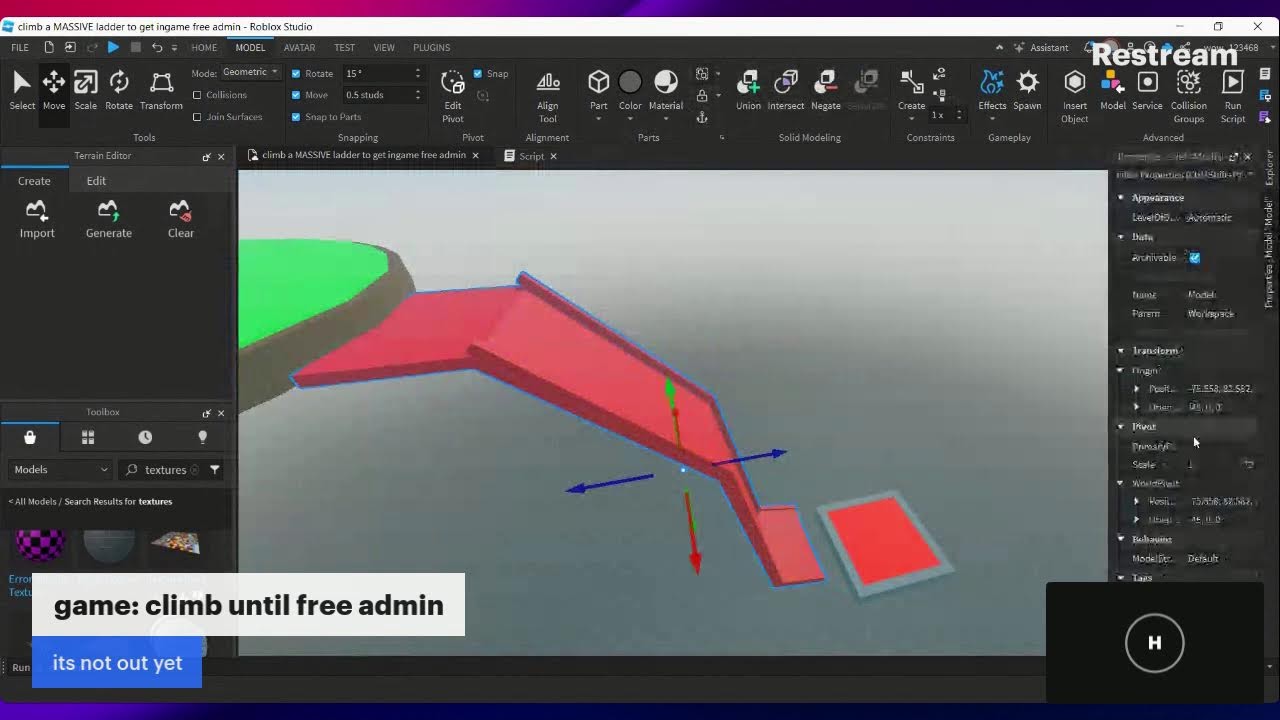
Task: Open Toolbox creations lightbulb tab
Action: click(203, 437)
